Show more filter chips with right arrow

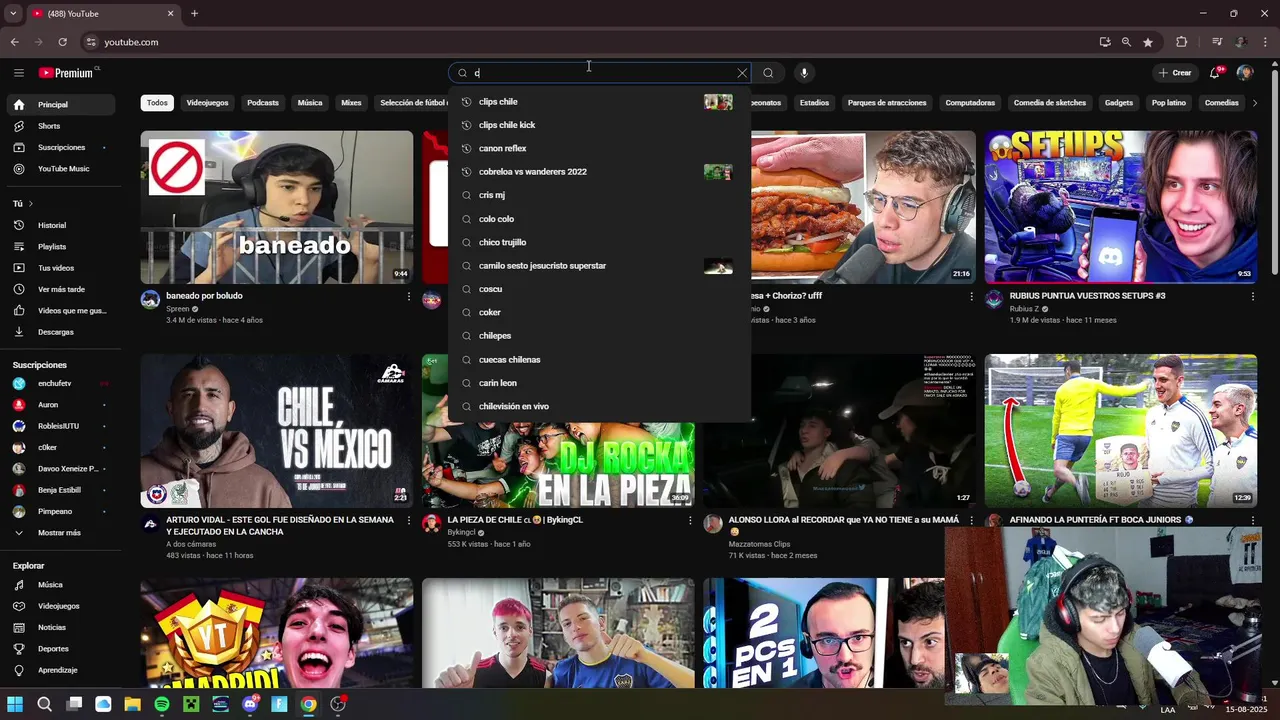1255,103
